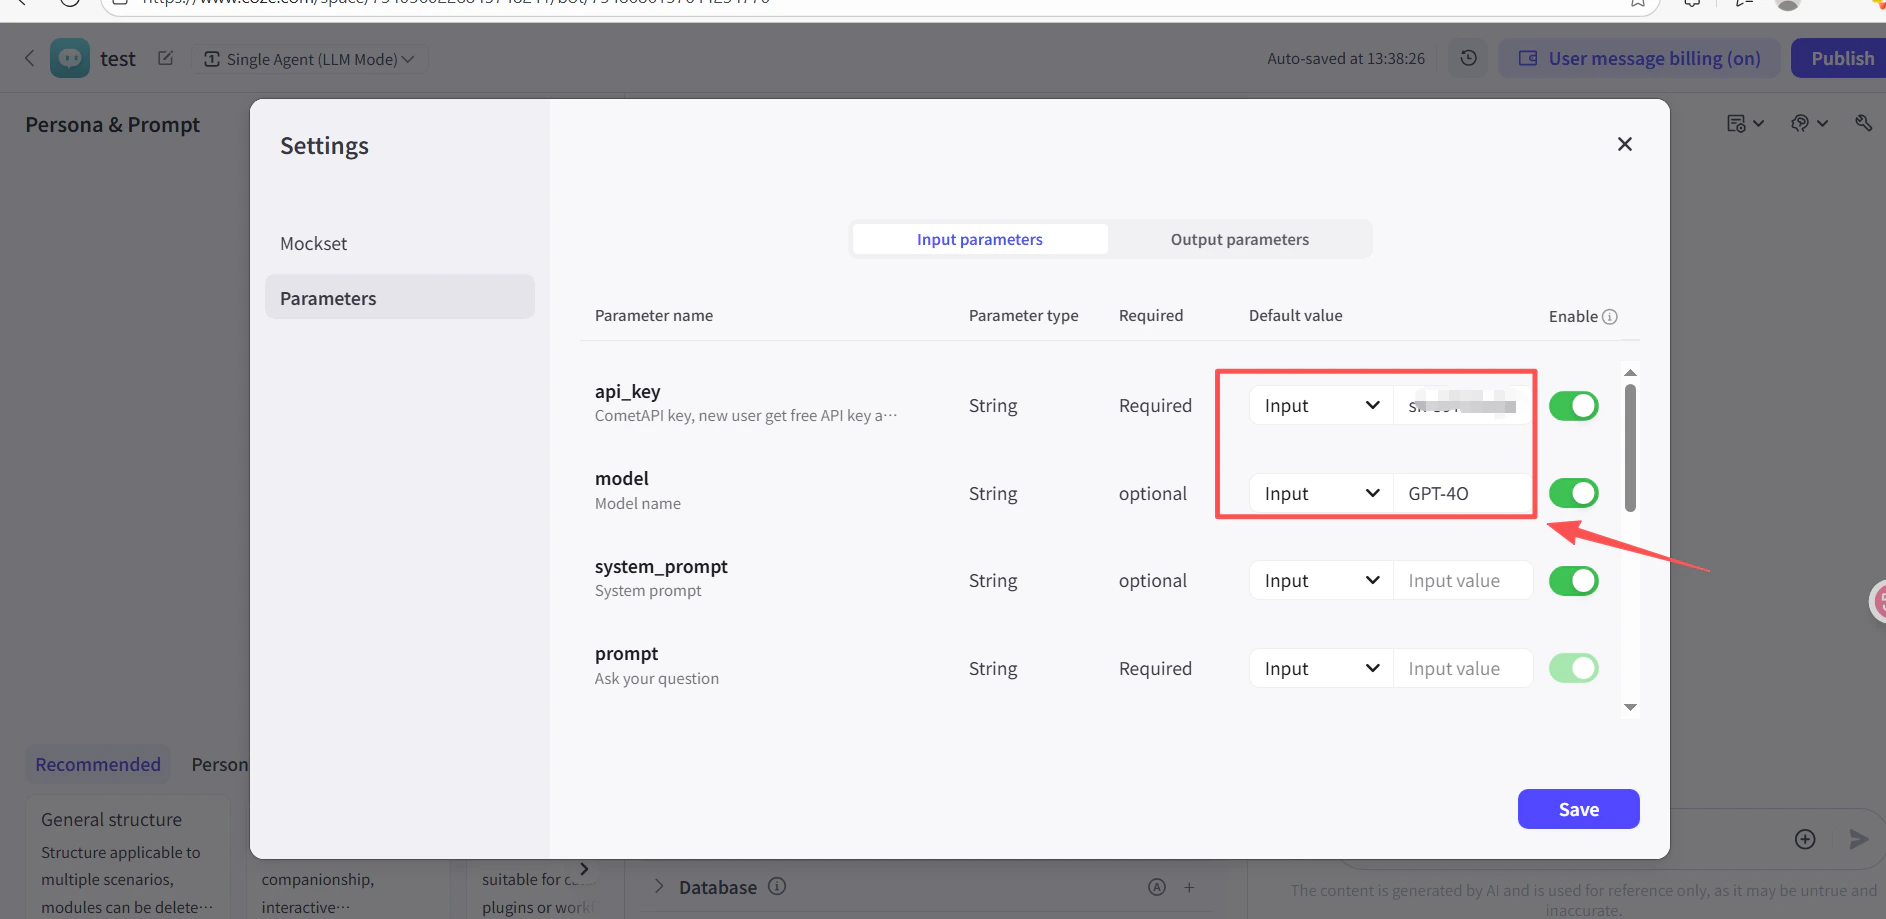
Task: Focus the prompt default value field
Action: [1462, 669]
